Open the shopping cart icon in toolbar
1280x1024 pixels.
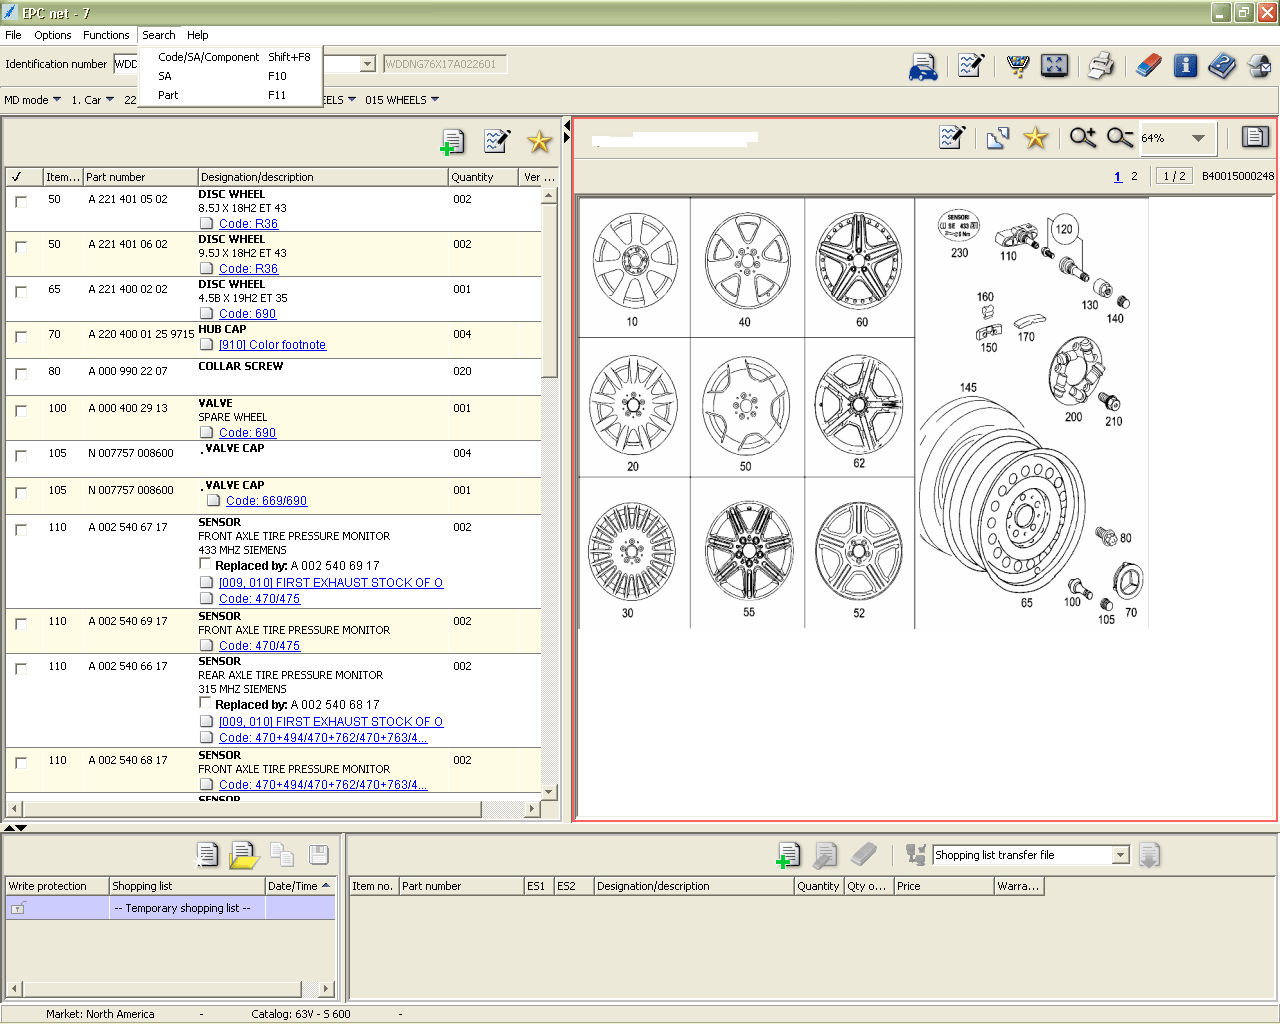coord(1017,66)
